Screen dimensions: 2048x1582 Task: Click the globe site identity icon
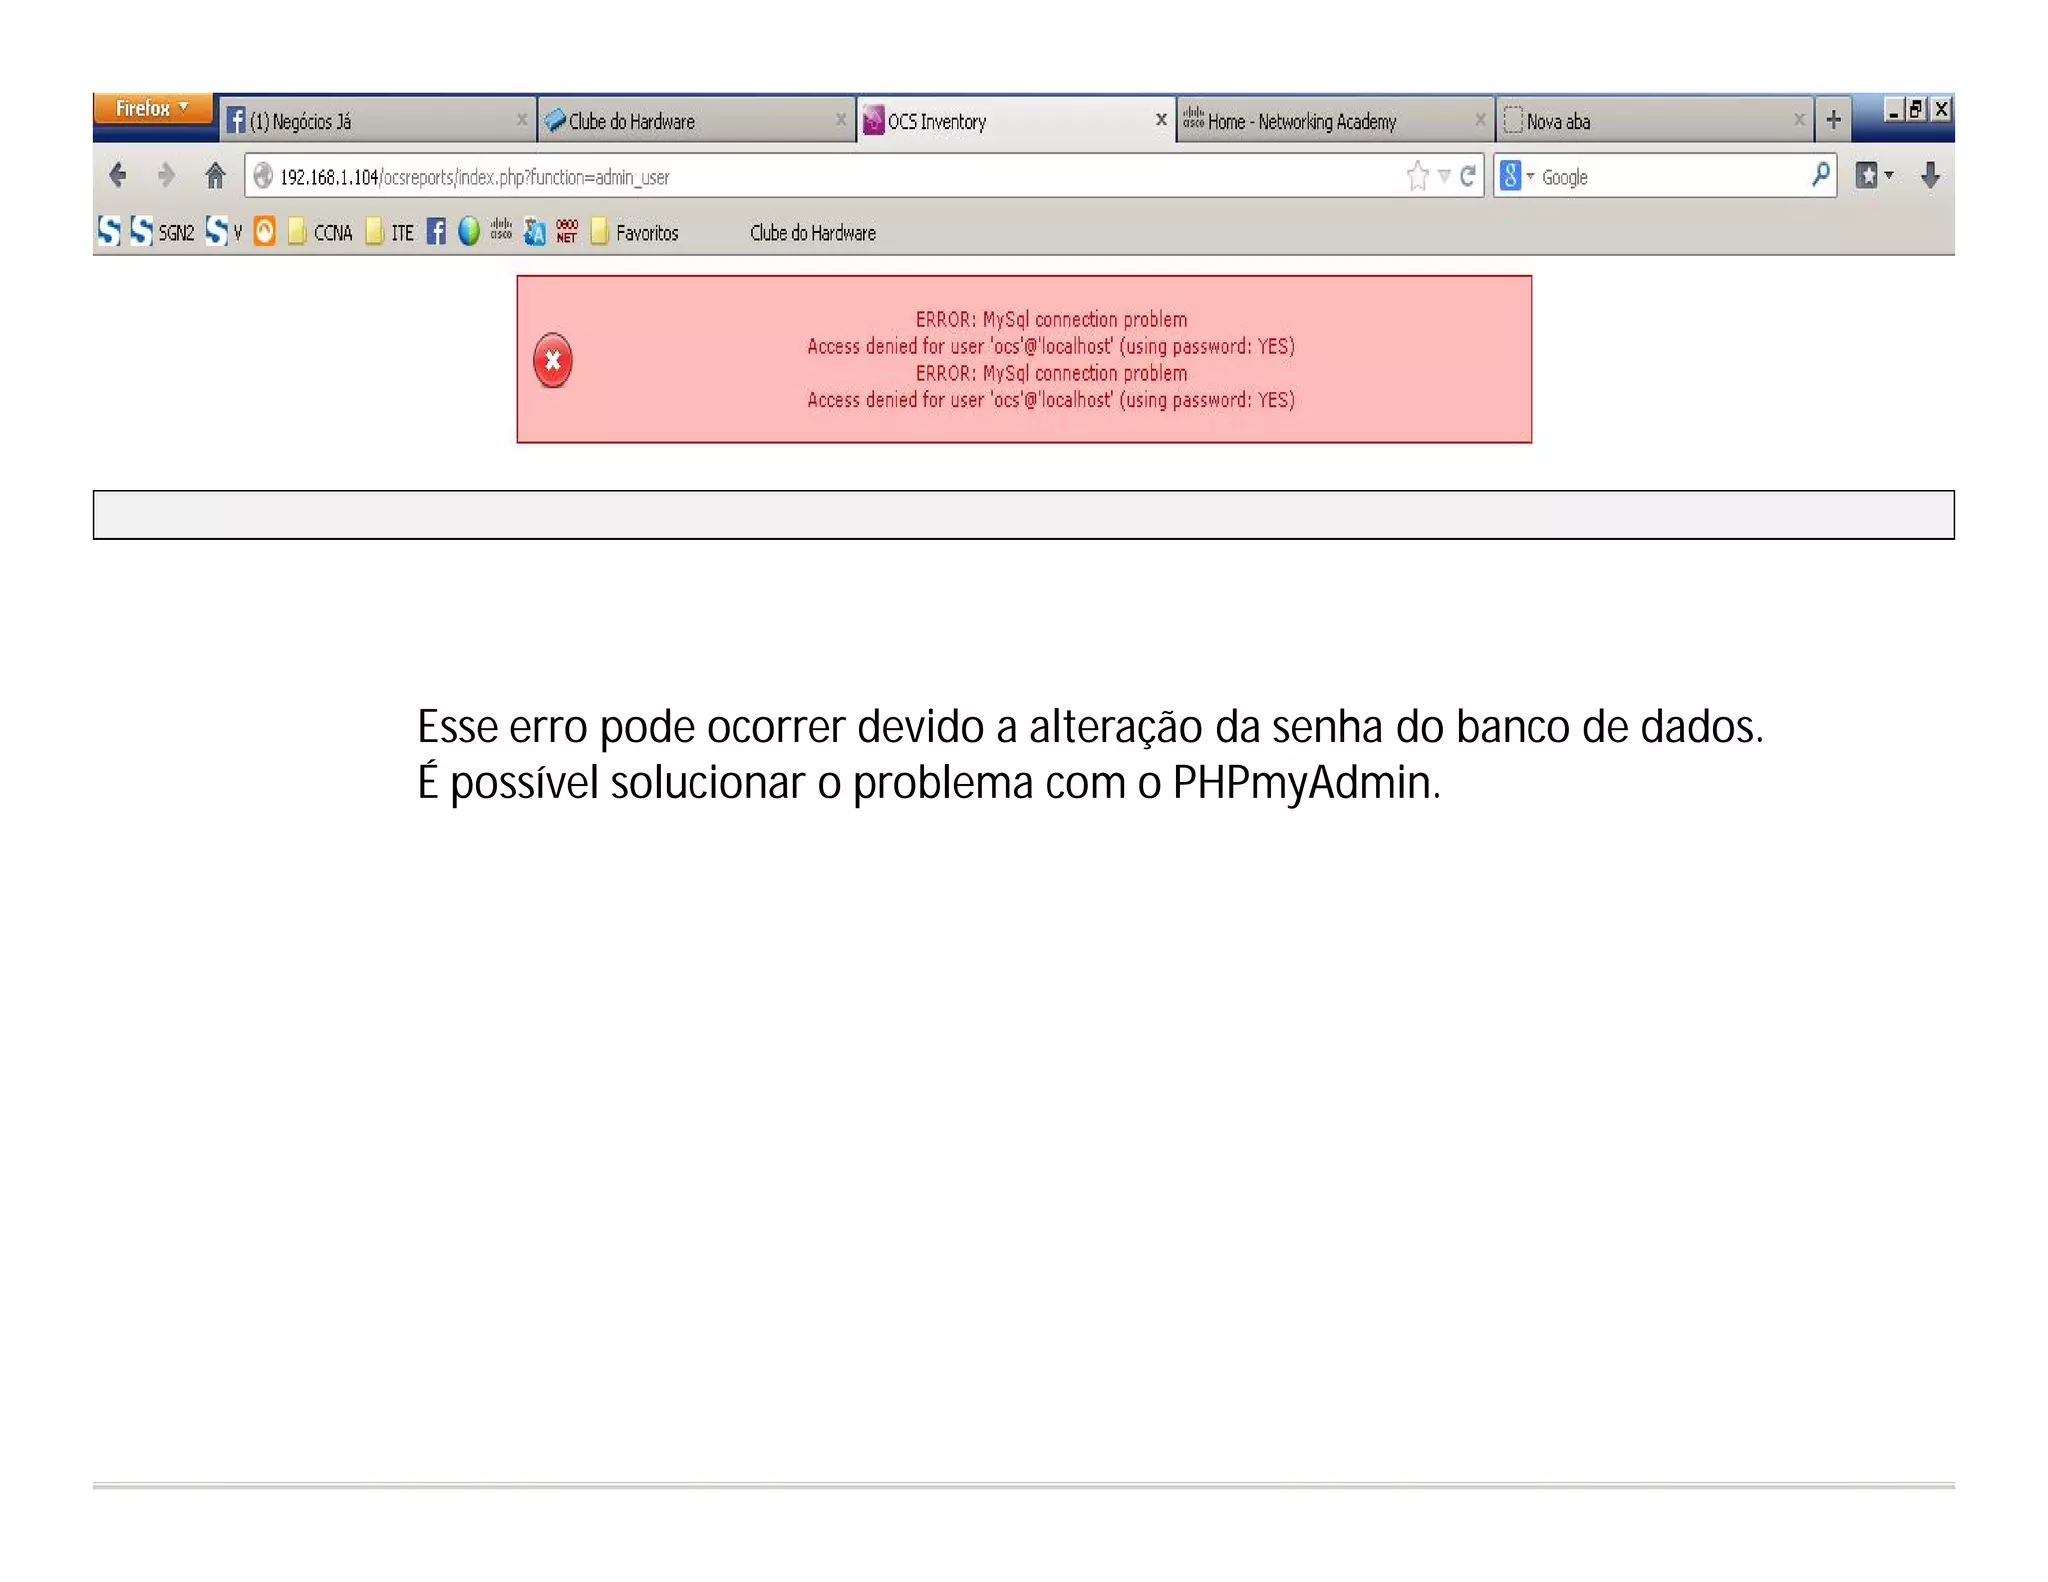coord(263,176)
